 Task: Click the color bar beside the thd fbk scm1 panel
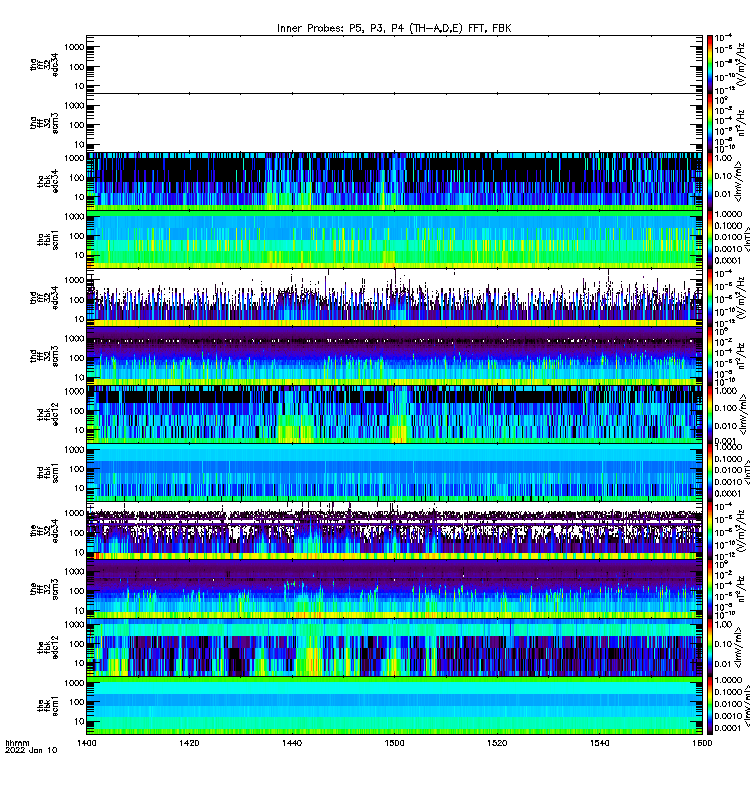(x=710, y=472)
